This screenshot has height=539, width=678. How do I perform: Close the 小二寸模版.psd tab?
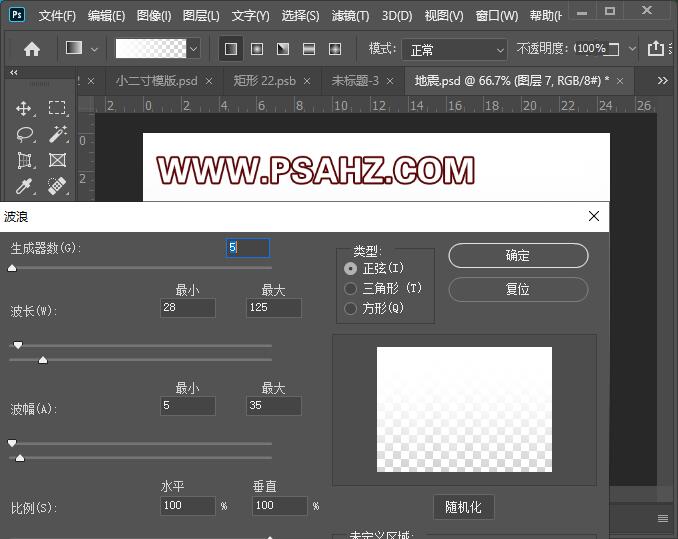coord(209,81)
